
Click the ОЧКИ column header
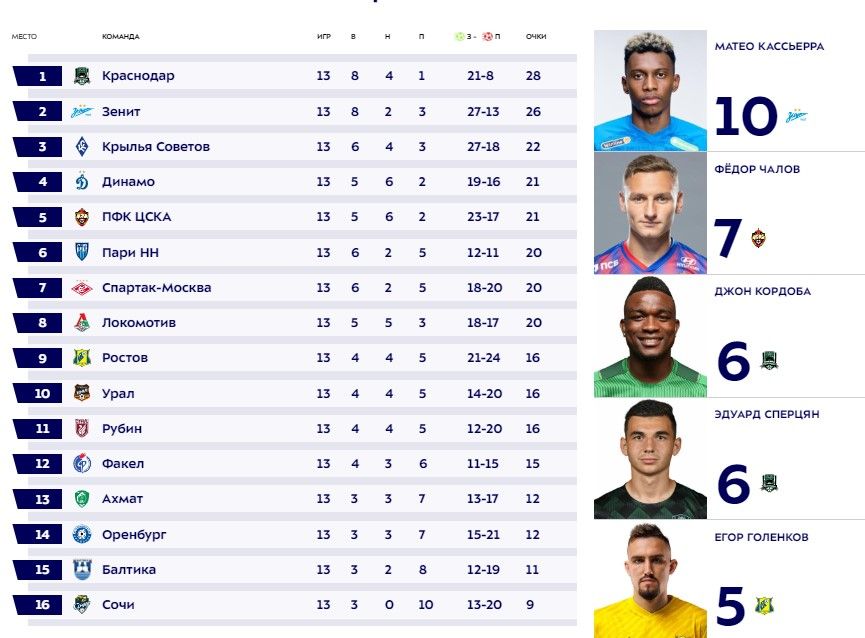click(x=536, y=37)
